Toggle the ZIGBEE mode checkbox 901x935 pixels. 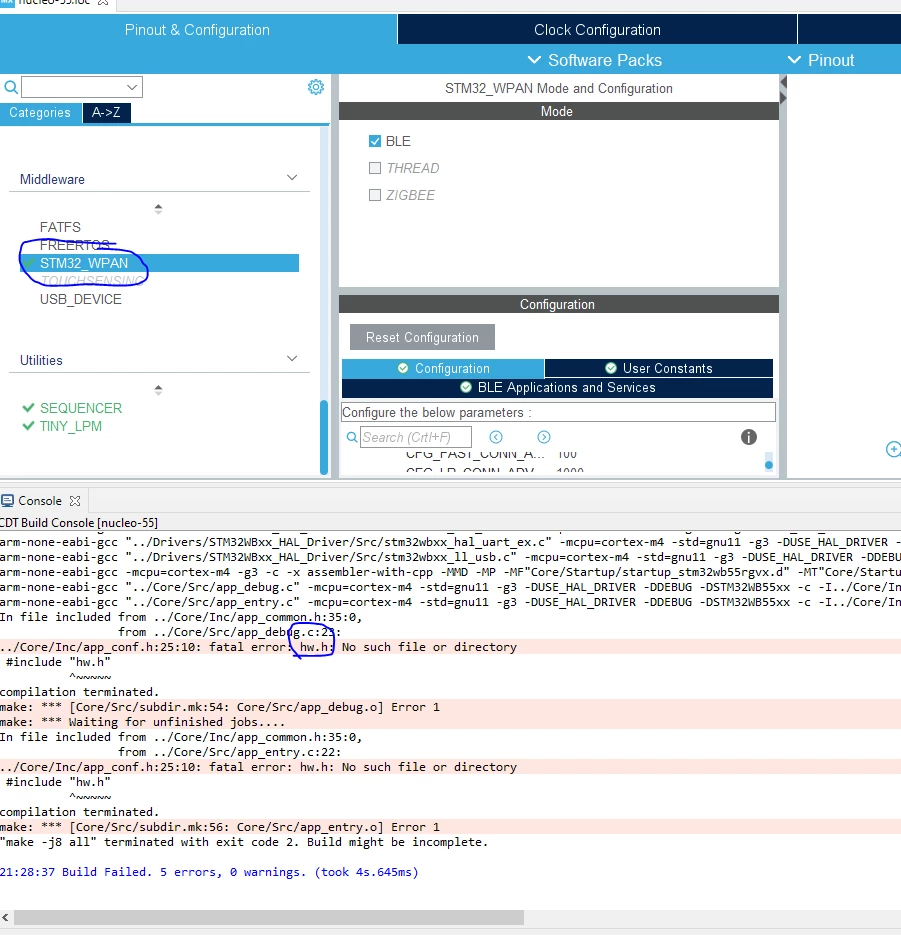click(374, 195)
